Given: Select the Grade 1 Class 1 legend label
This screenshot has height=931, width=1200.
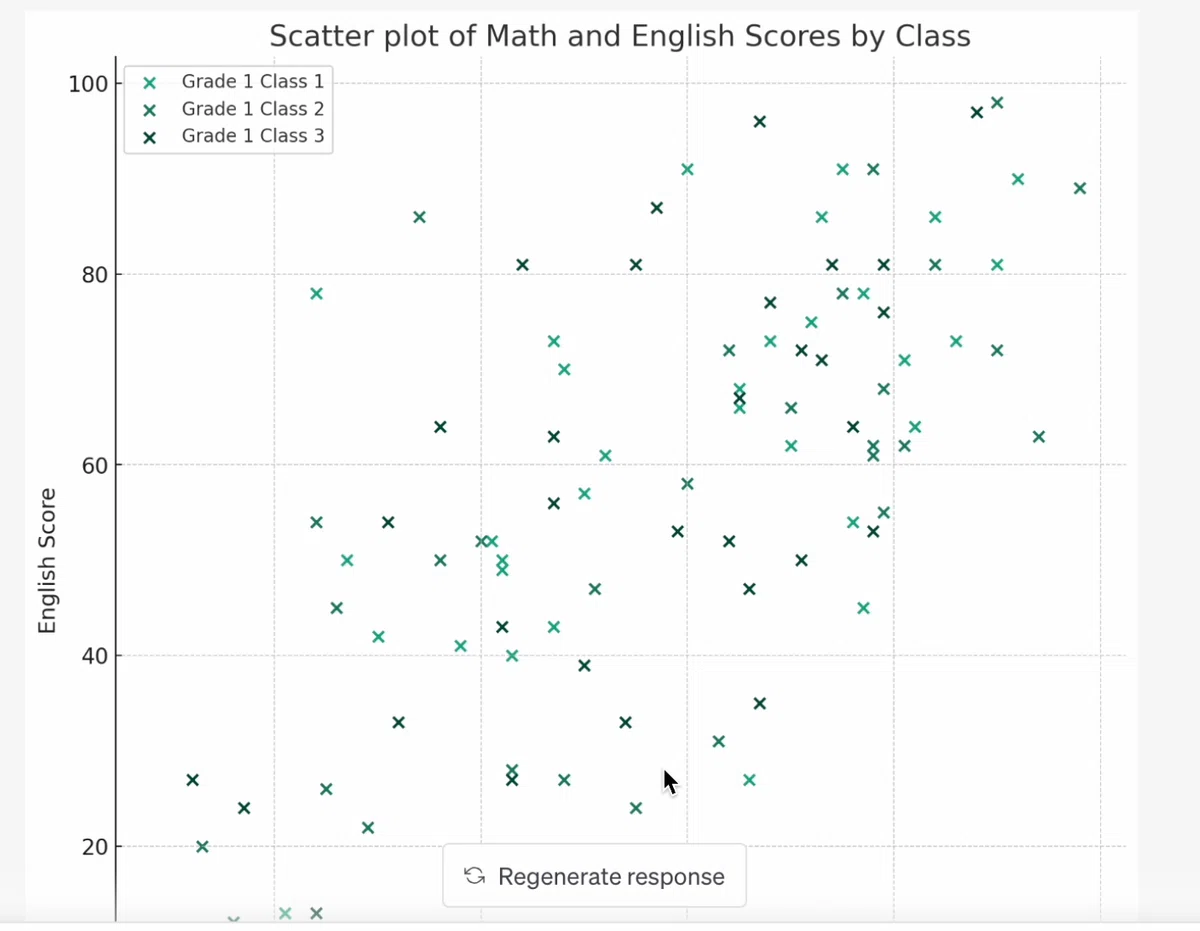Looking at the screenshot, I should [x=253, y=82].
